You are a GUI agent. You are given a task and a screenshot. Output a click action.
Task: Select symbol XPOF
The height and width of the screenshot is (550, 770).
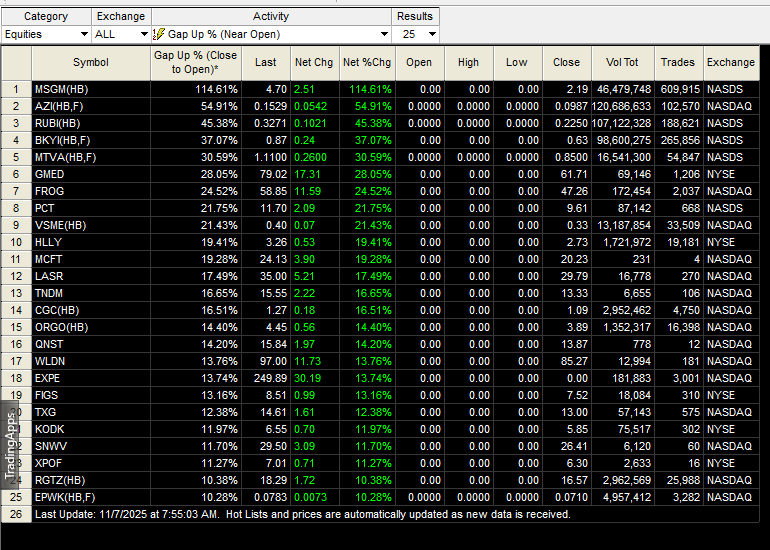49,464
